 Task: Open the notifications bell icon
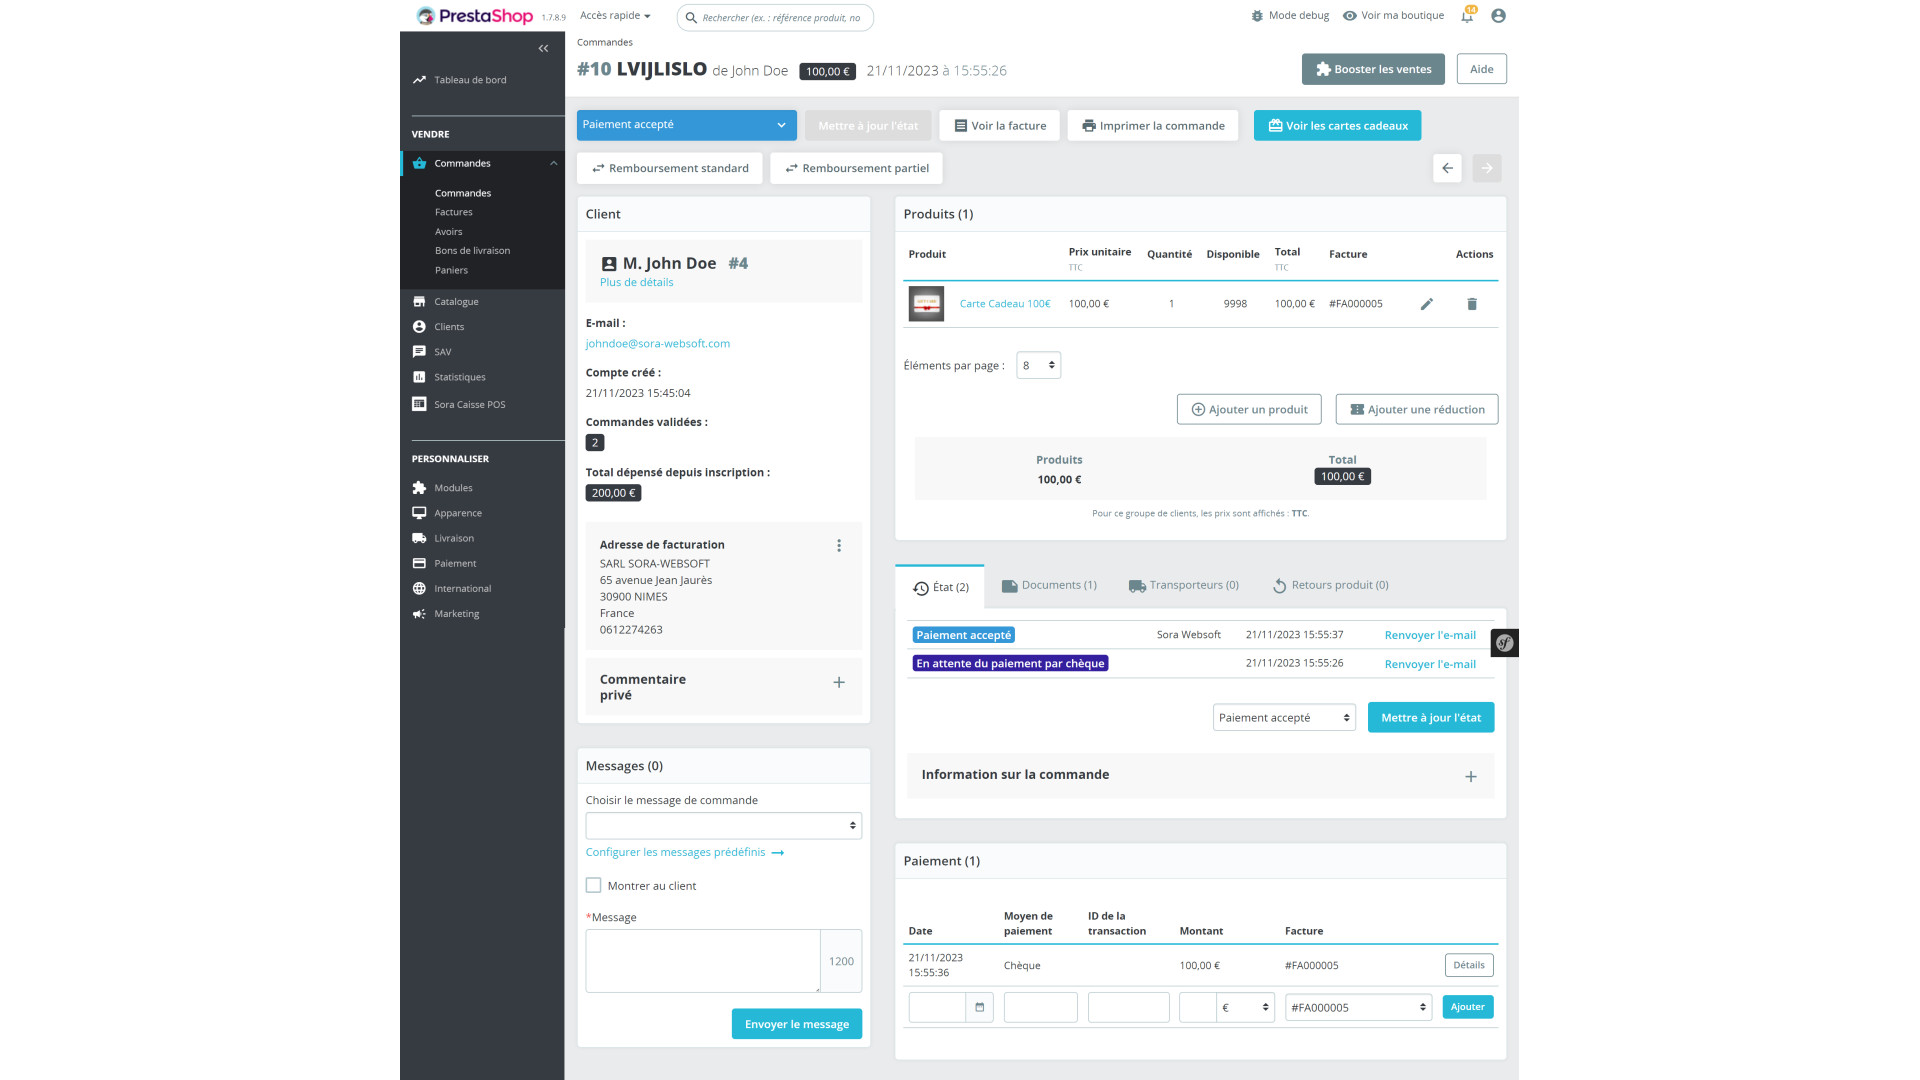pyautogui.click(x=1467, y=16)
